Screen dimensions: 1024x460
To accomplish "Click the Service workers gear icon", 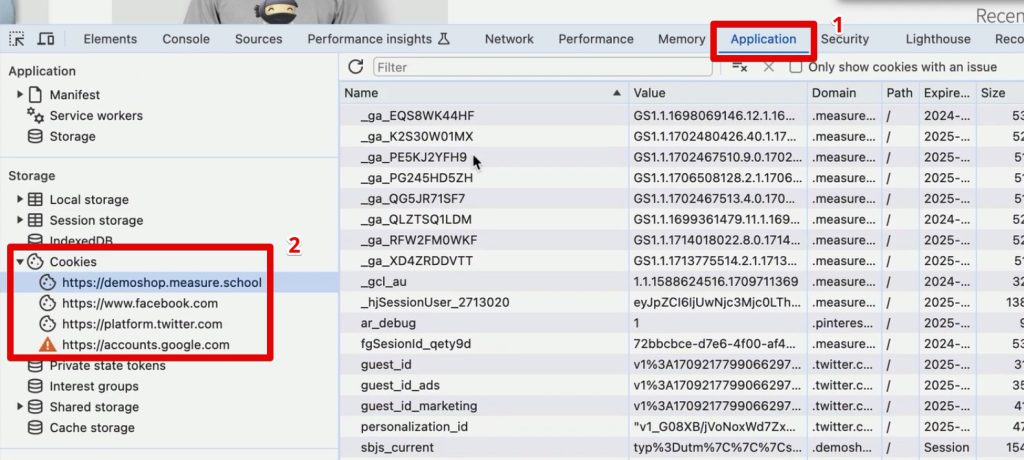I will [x=35, y=116].
